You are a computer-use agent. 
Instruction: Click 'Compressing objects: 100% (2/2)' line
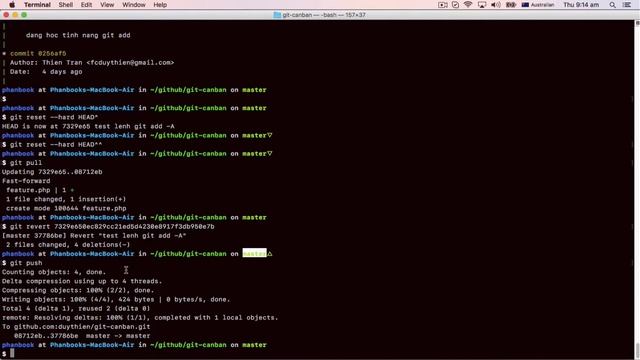[x=78, y=290]
